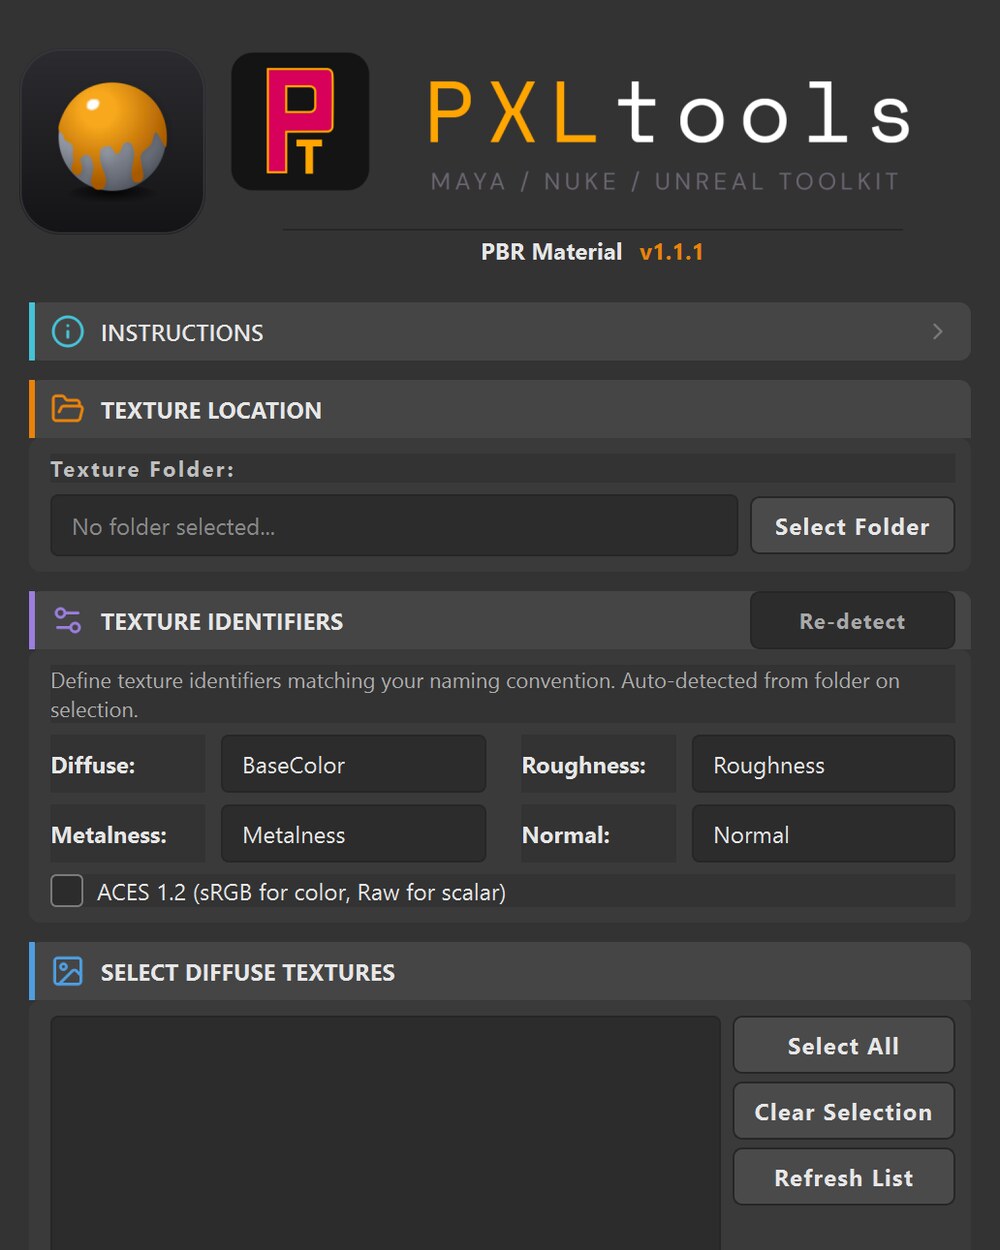The width and height of the screenshot is (1000, 1250).
Task: Click the Refresh List button
Action: (843, 1177)
